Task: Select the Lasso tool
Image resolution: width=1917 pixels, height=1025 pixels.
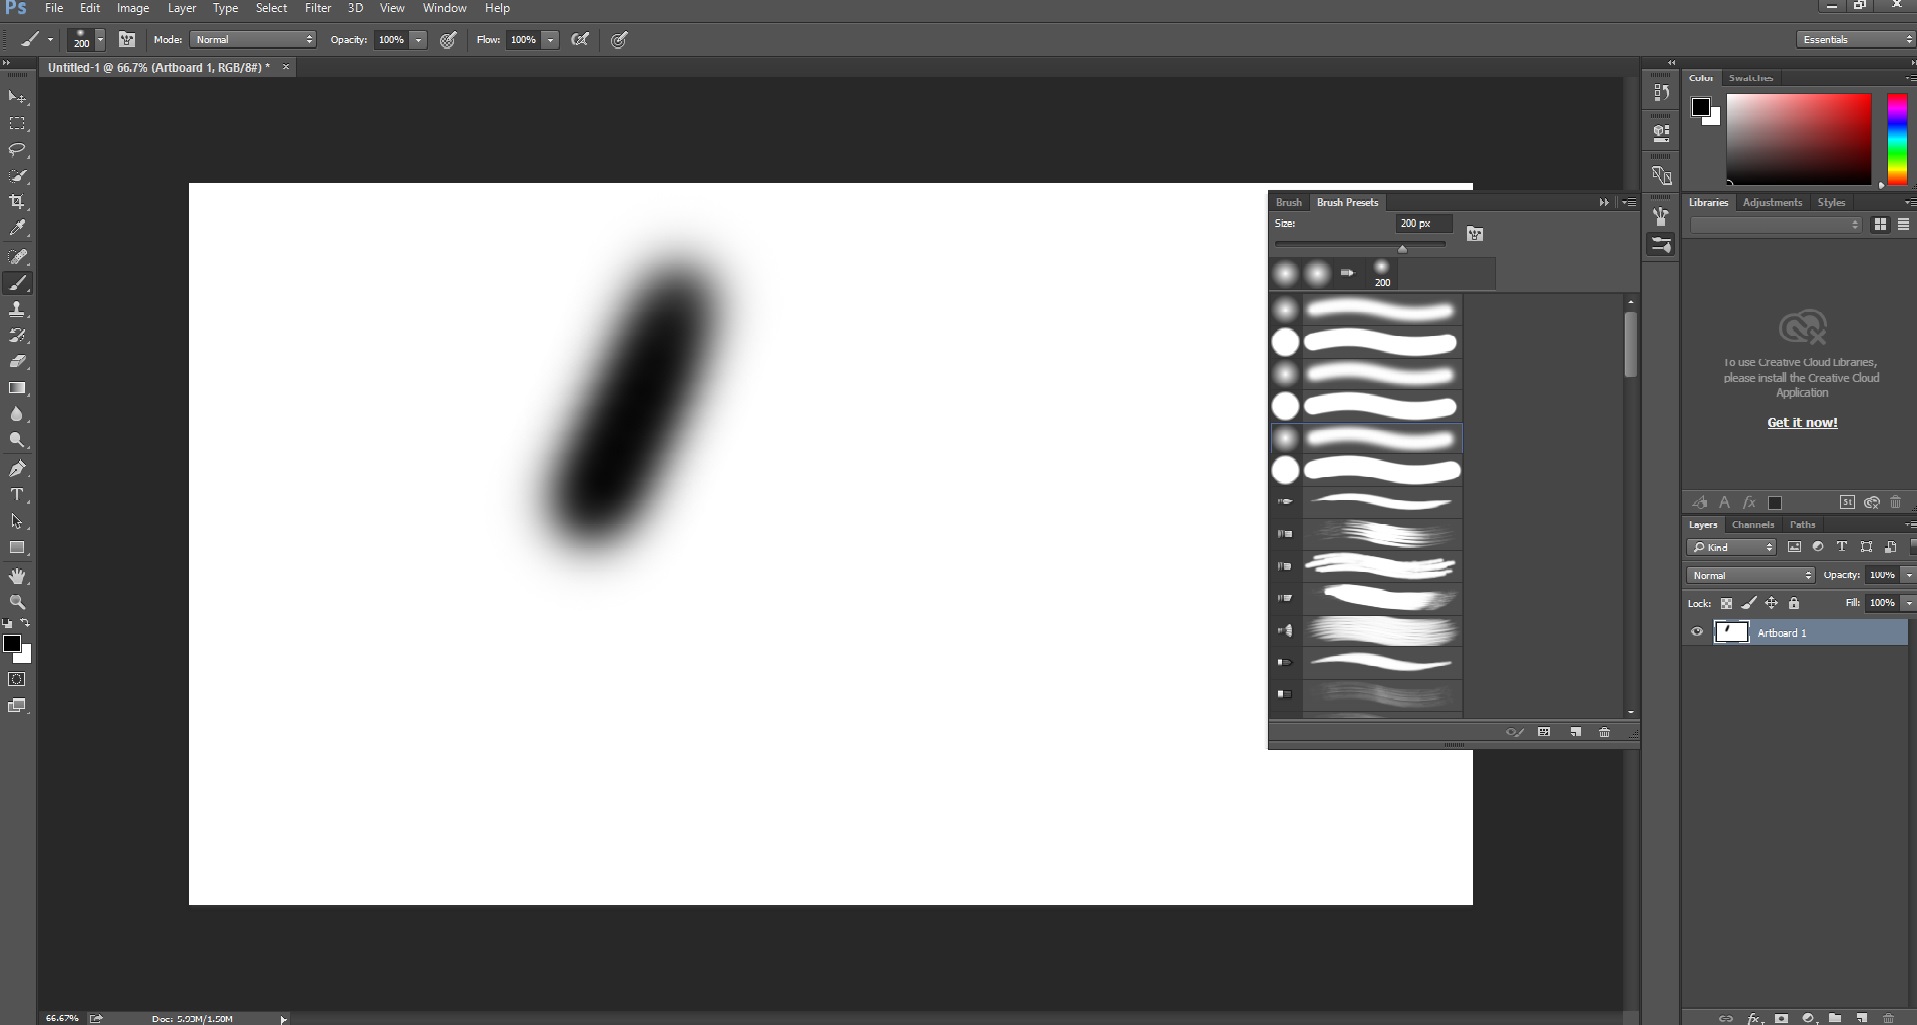Action: (x=17, y=149)
